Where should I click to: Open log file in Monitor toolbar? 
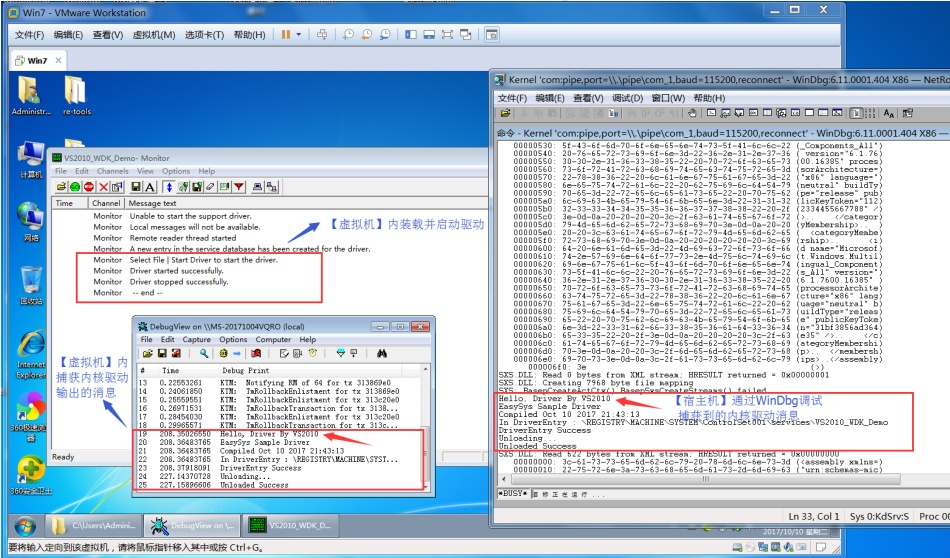(61, 187)
